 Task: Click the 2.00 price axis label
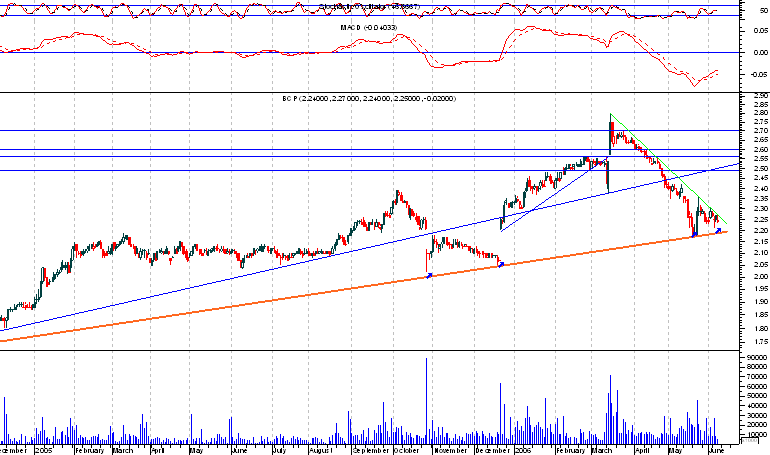coord(761,276)
